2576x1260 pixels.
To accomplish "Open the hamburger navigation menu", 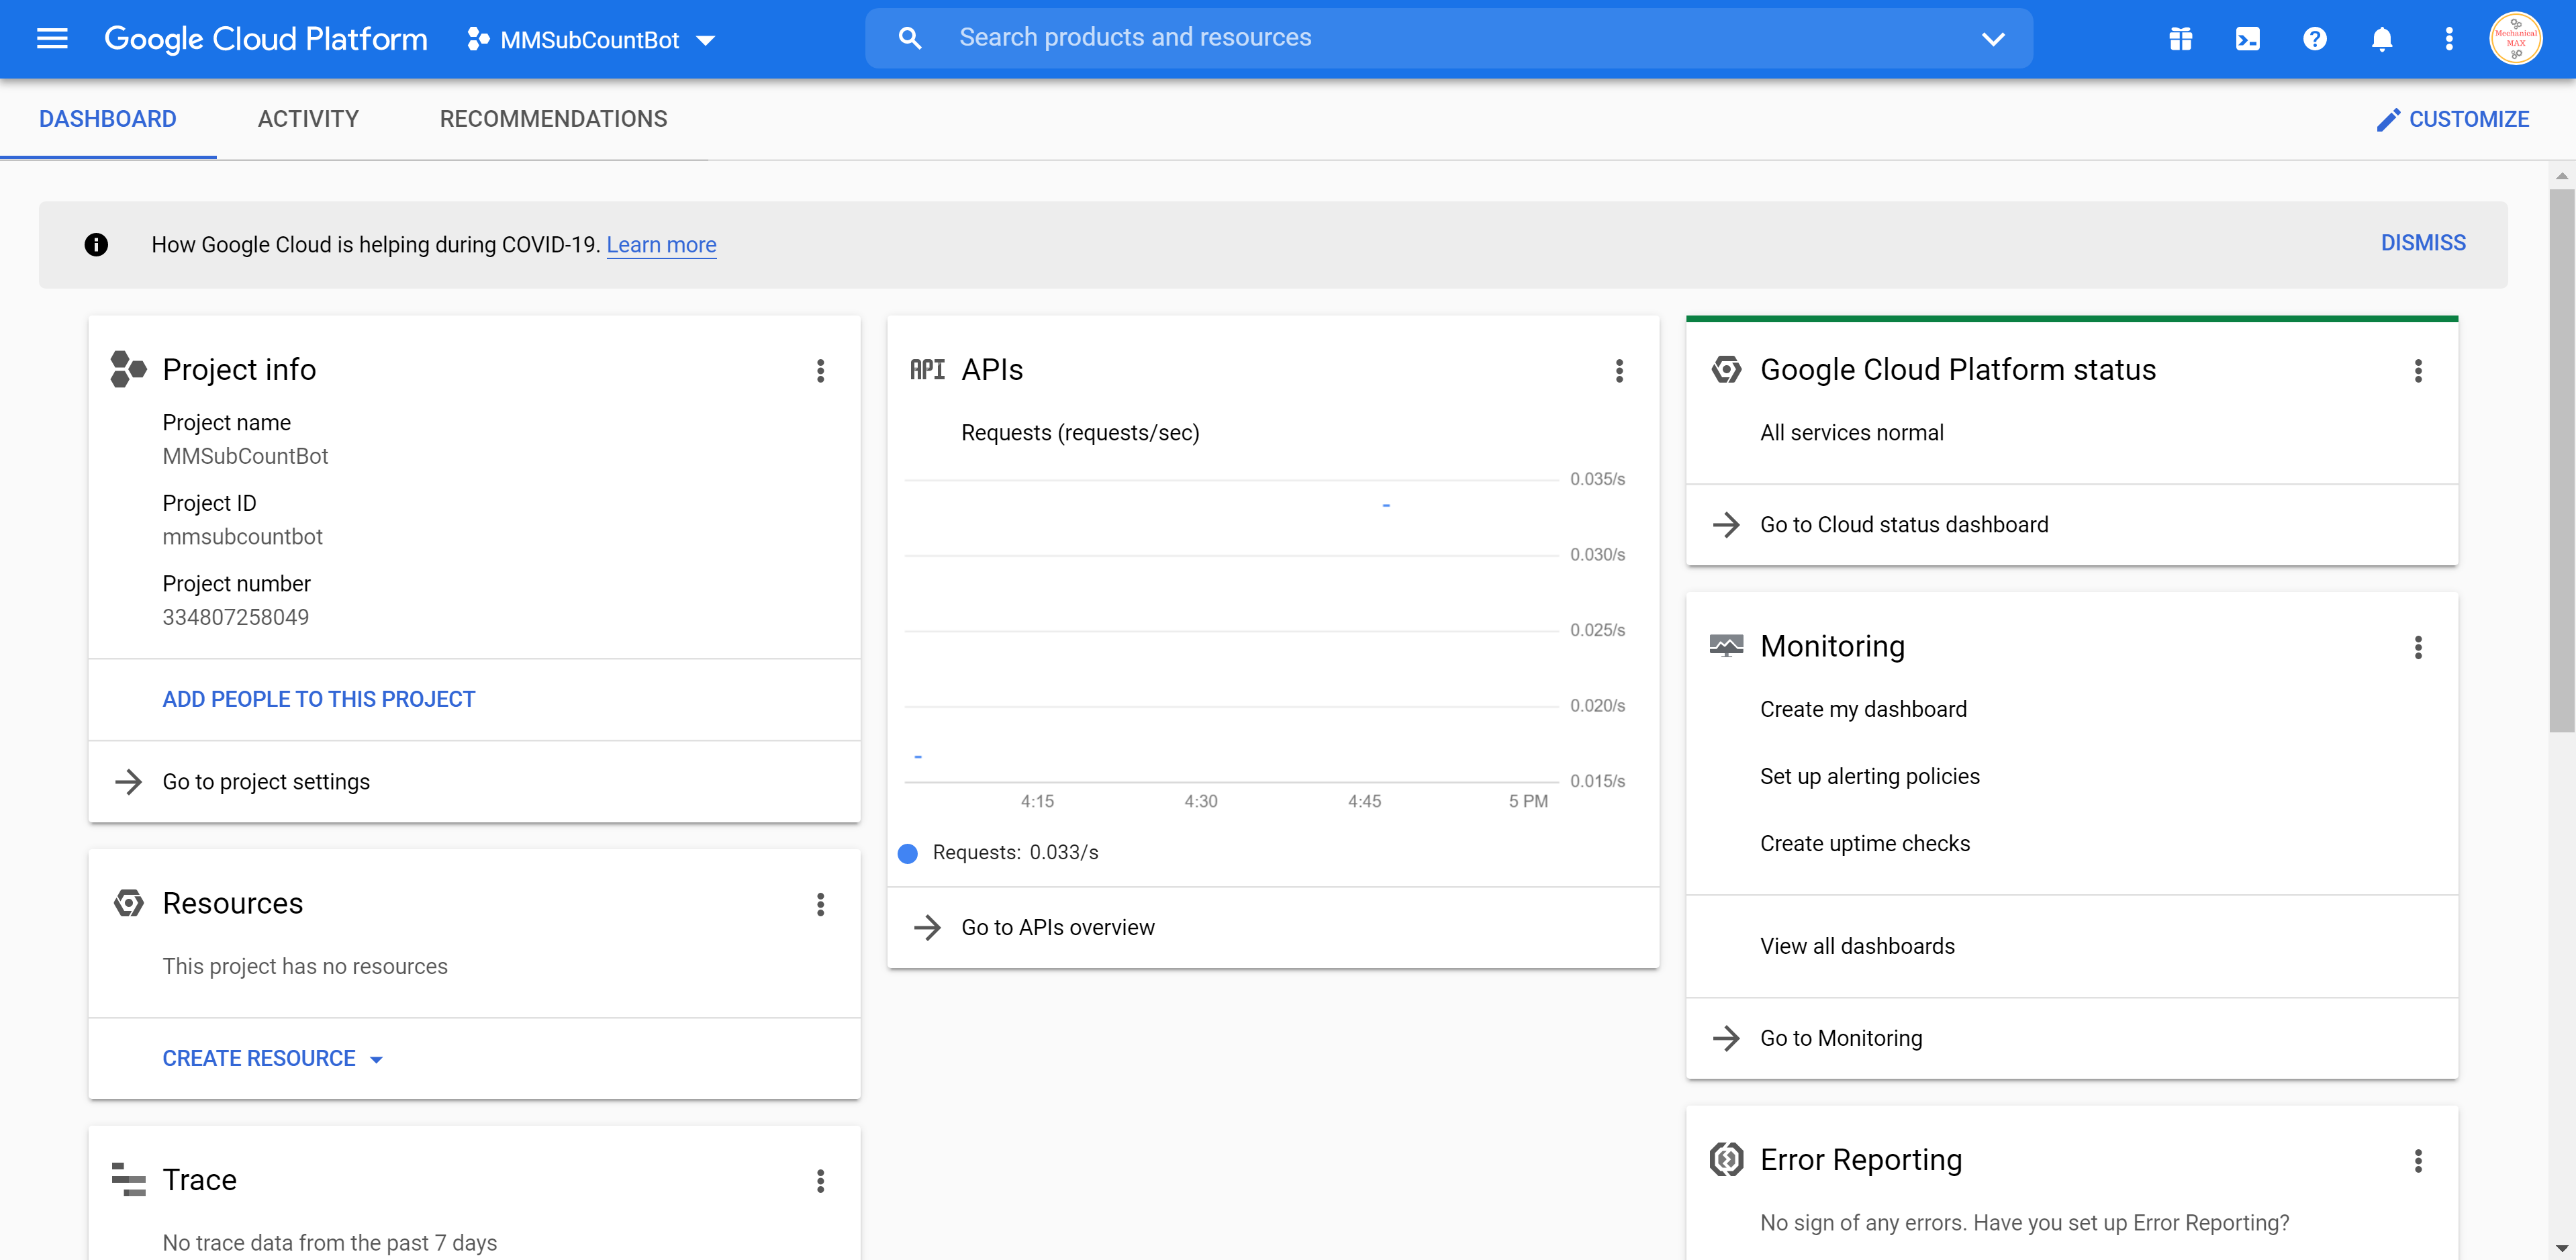I will click(52, 39).
